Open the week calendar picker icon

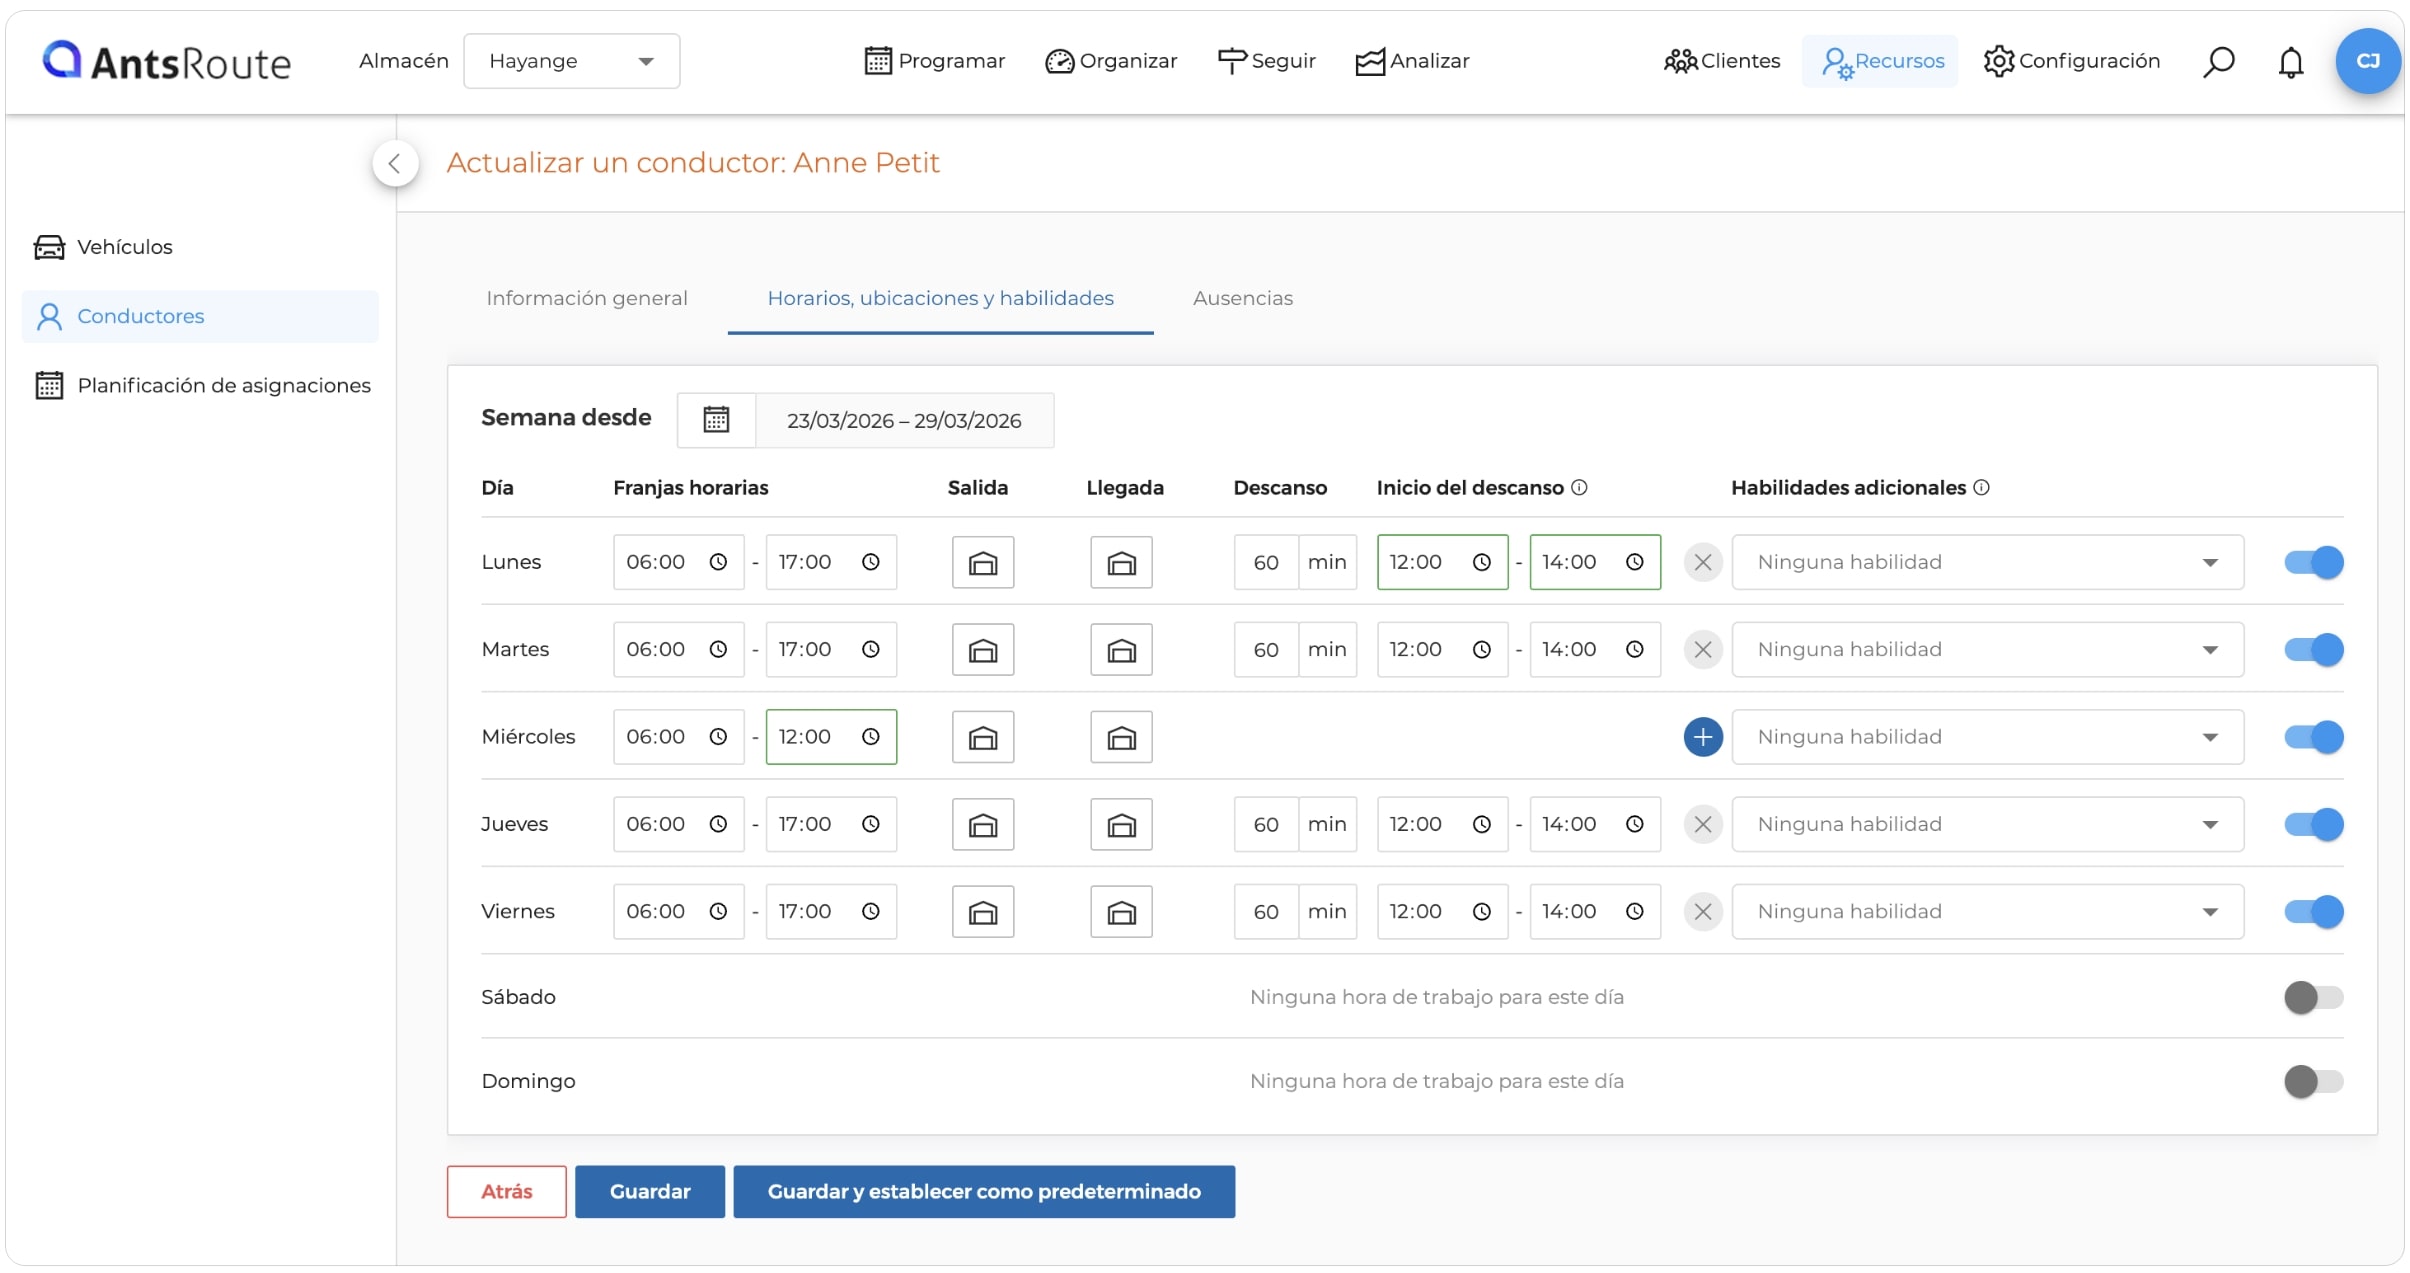point(716,420)
